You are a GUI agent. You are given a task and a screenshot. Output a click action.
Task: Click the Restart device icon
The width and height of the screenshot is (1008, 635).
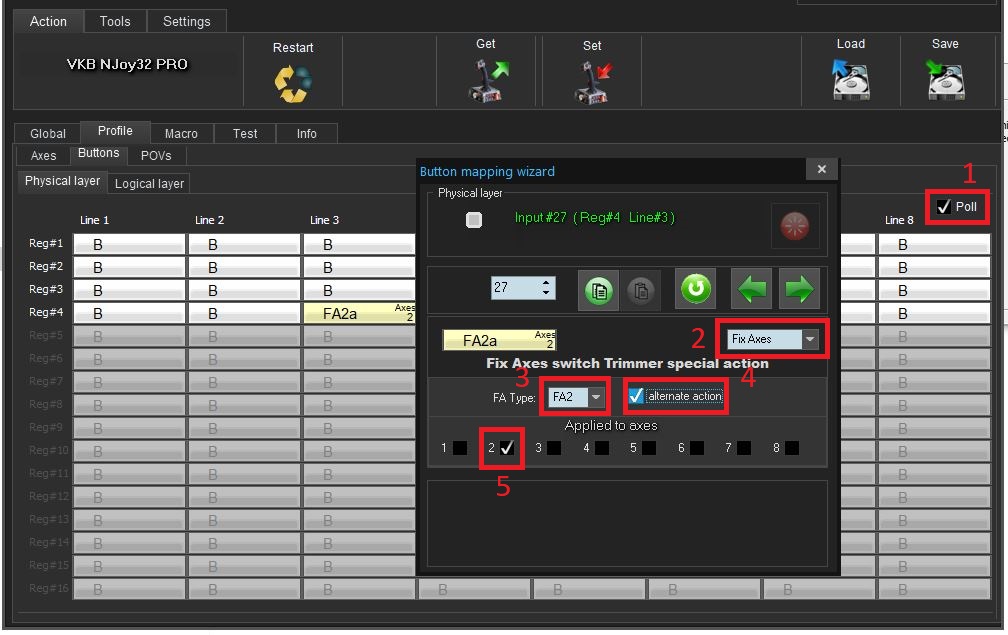[x=293, y=83]
